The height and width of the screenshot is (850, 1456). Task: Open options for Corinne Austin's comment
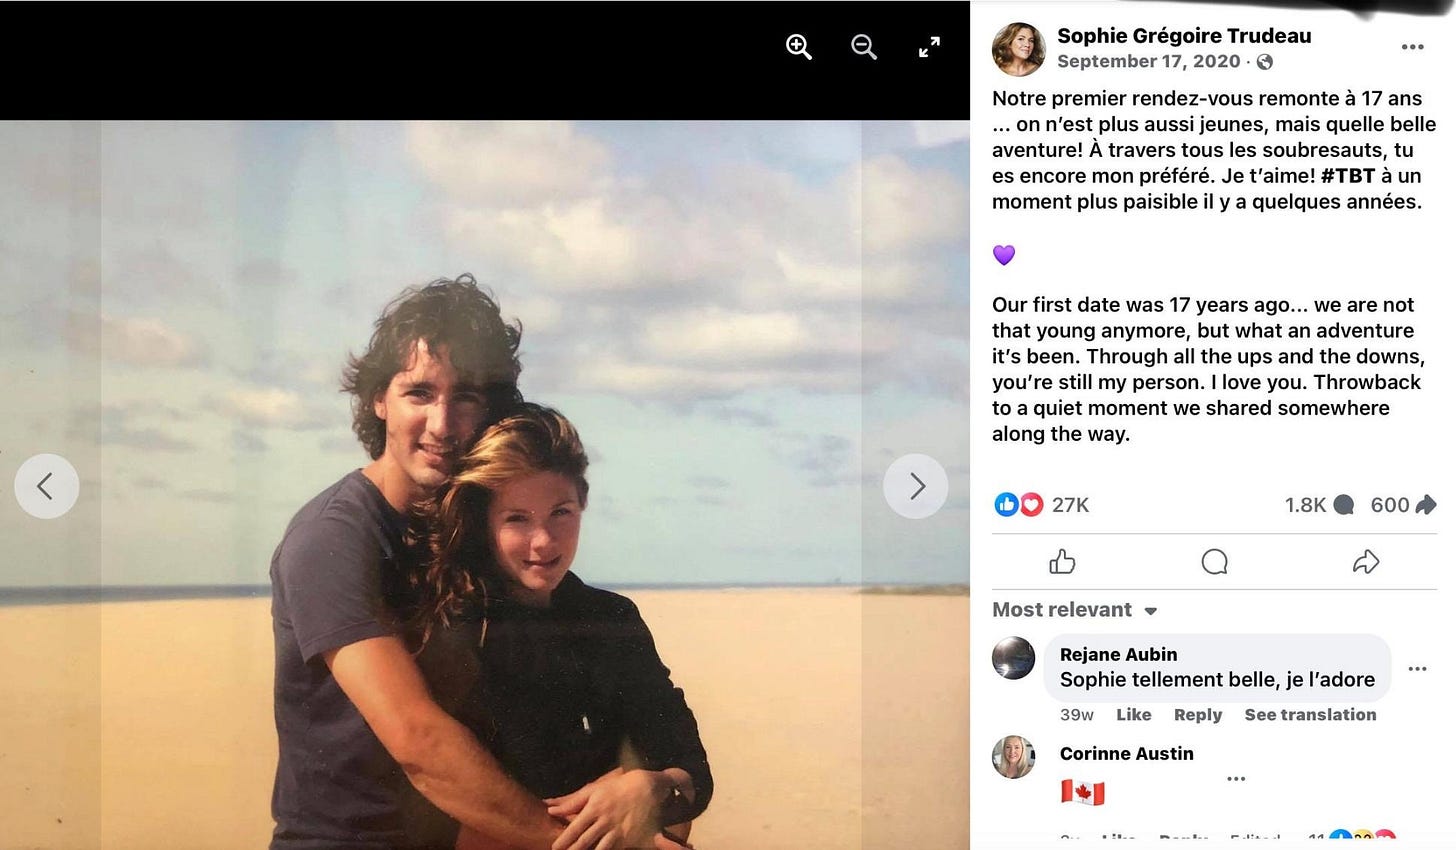(1236, 779)
